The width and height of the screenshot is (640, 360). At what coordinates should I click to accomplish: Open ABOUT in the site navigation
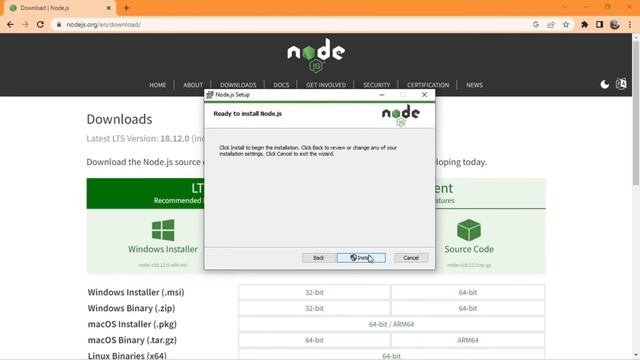193,85
